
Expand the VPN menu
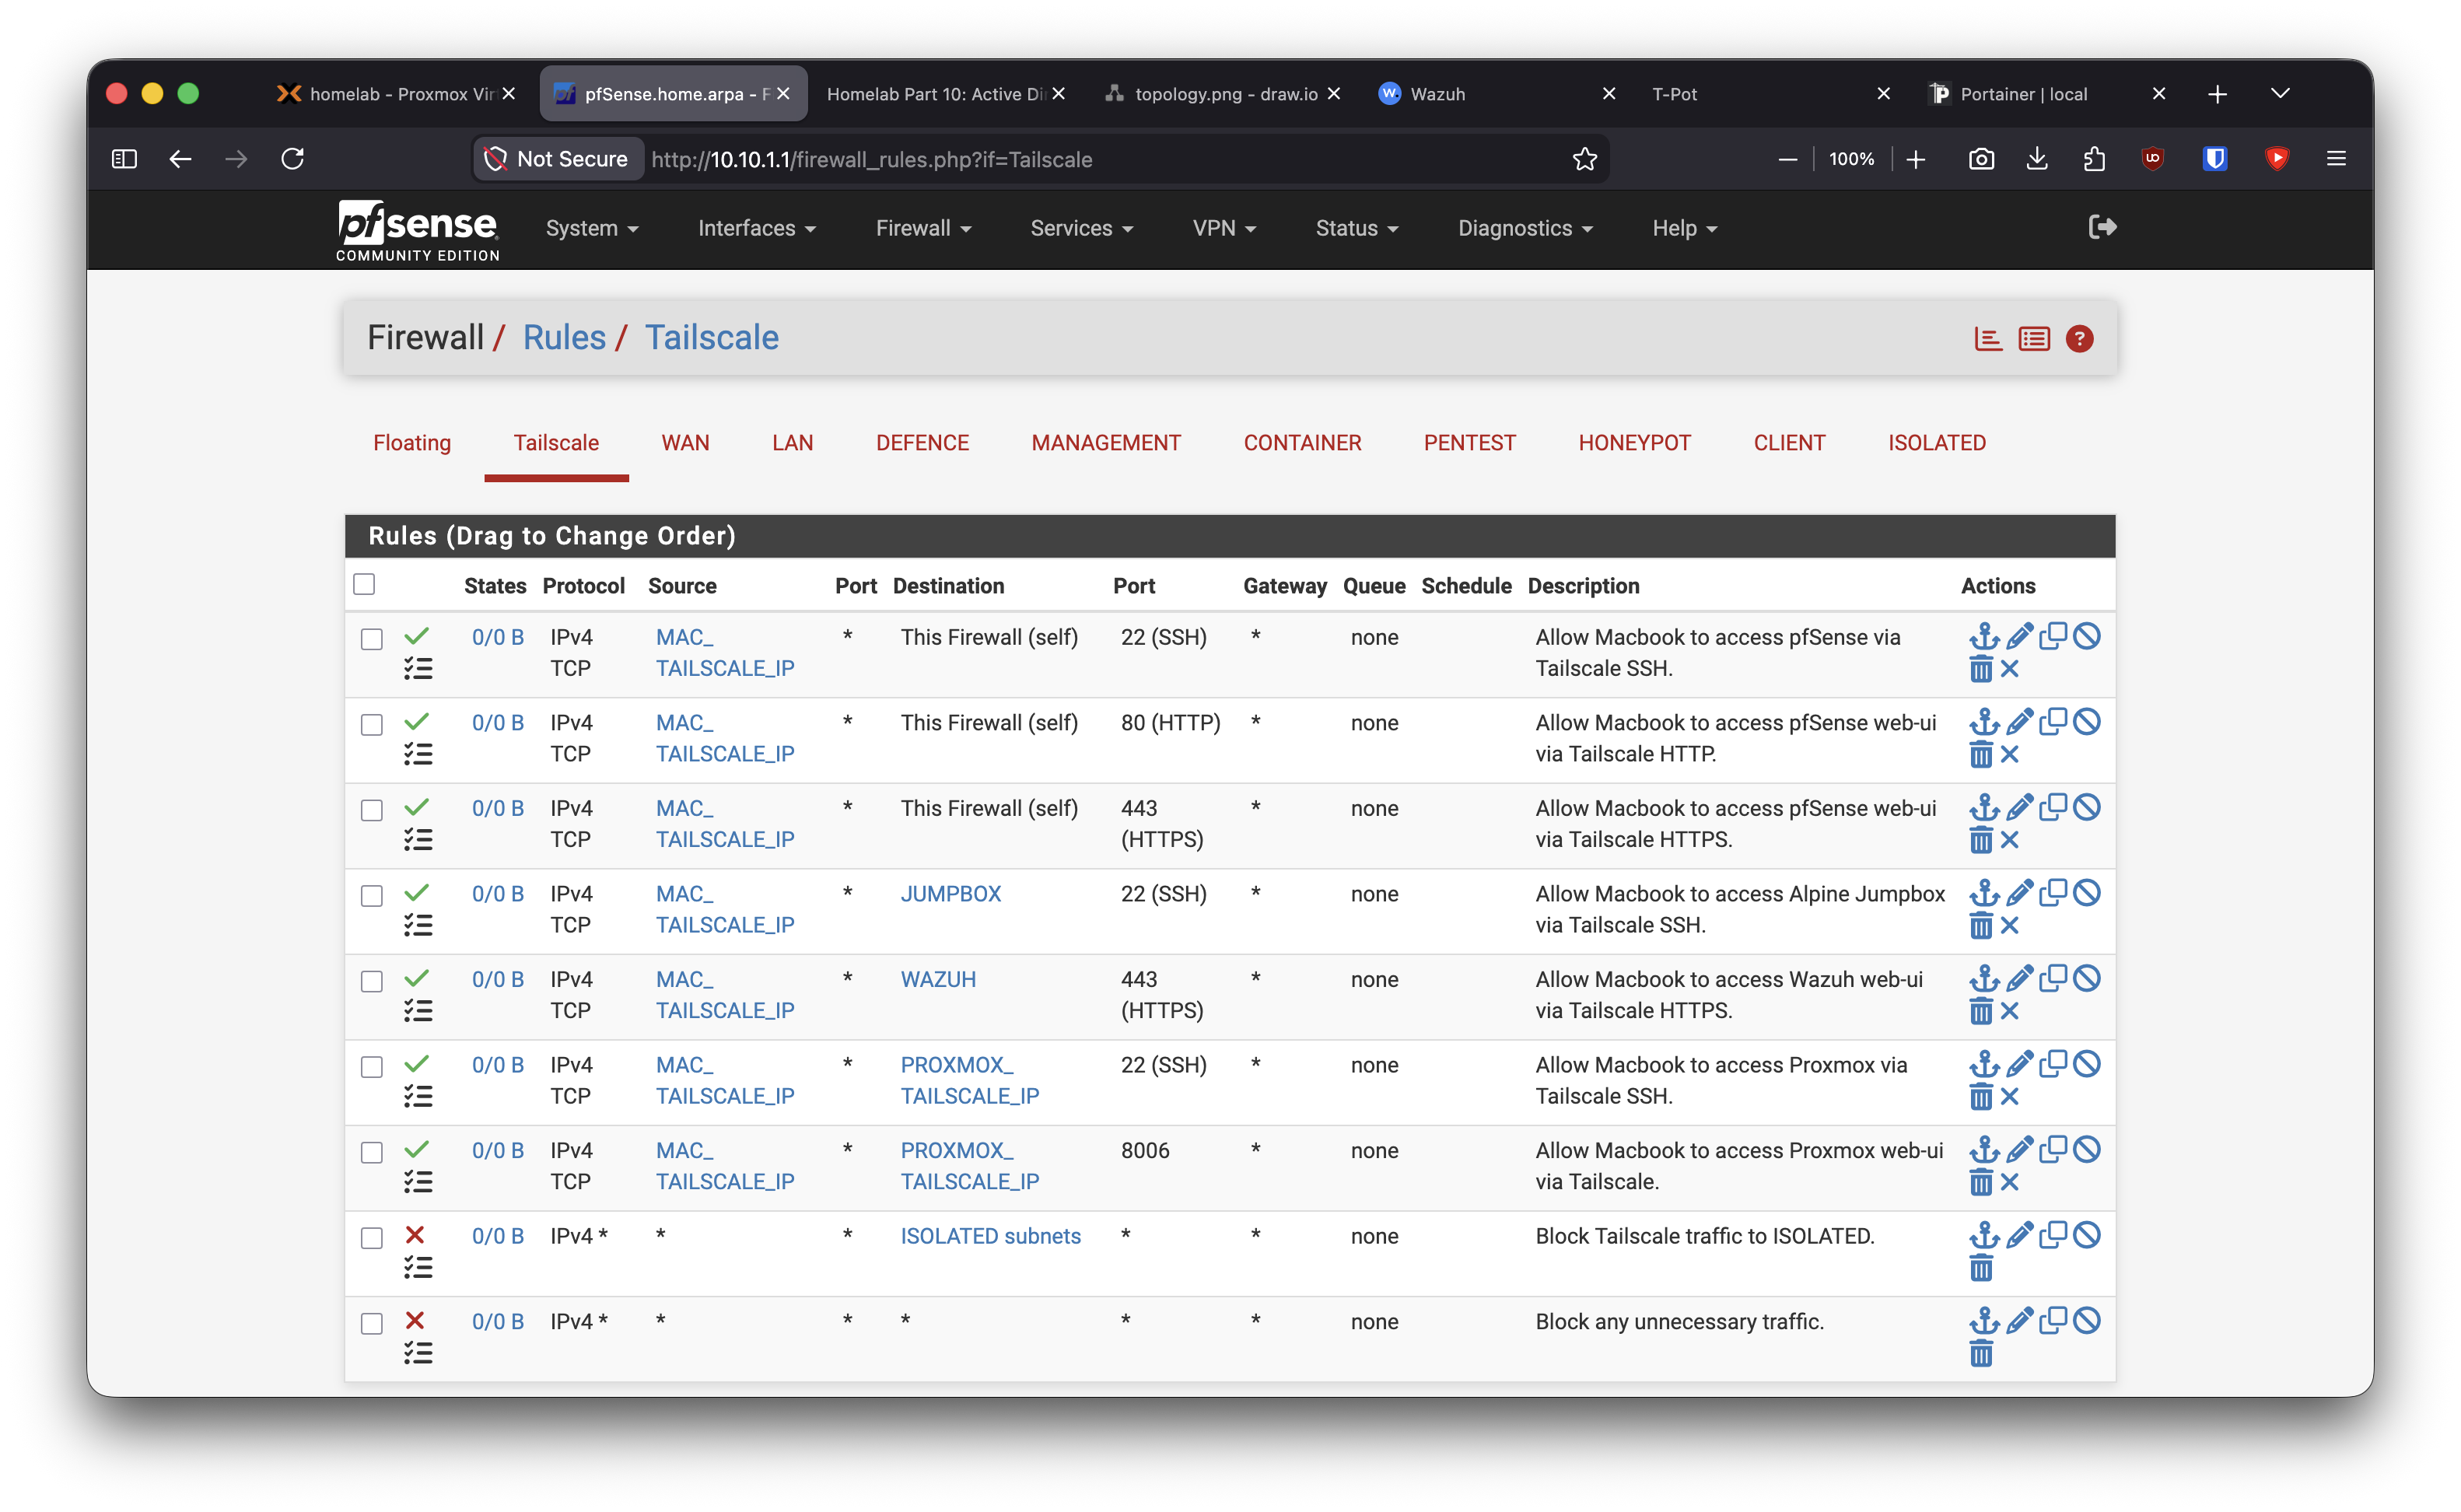click(1224, 228)
